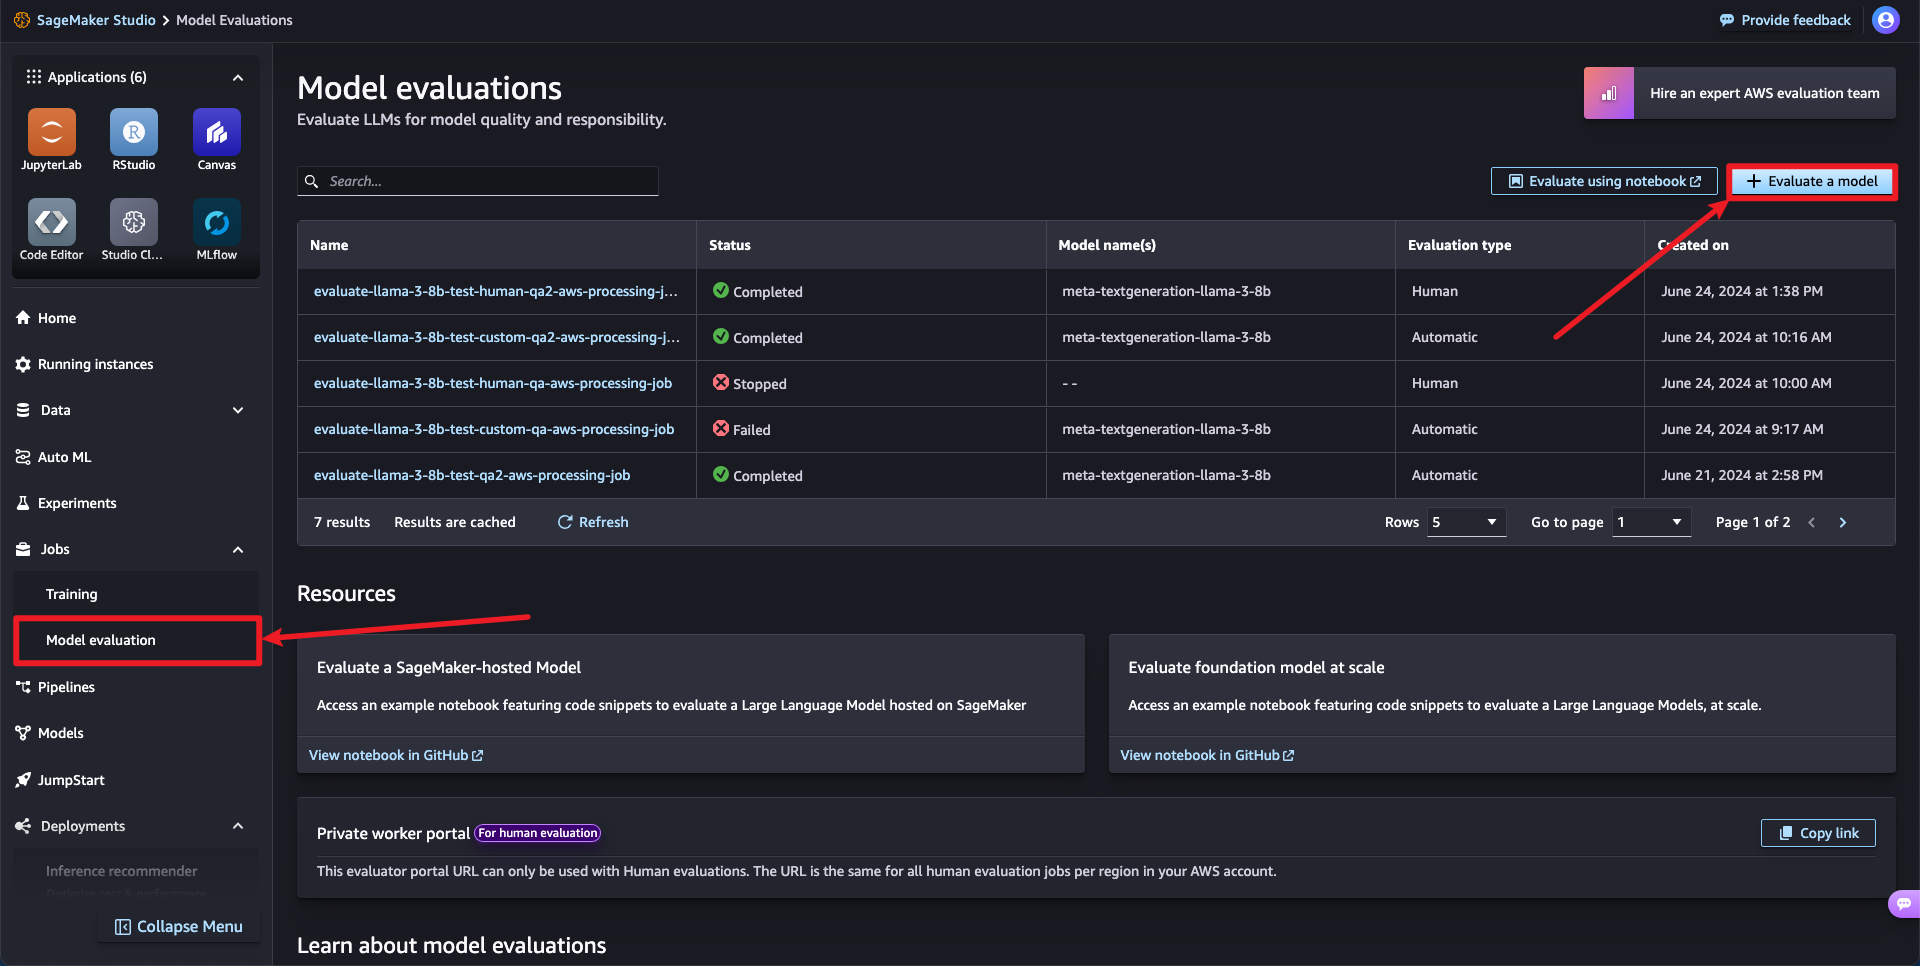The width and height of the screenshot is (1920, 966).
Task: Open evaluate-llama-3-8b-test-custom-qa-aws-processing-job link
Action: coord(494,429)
